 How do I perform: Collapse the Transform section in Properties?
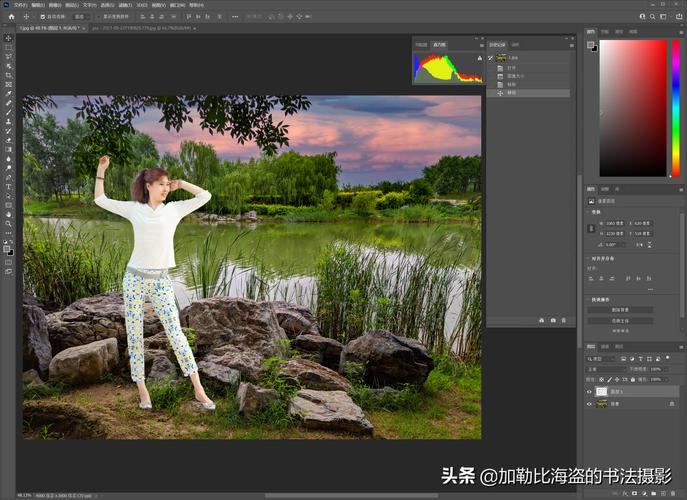coord(588,212)
